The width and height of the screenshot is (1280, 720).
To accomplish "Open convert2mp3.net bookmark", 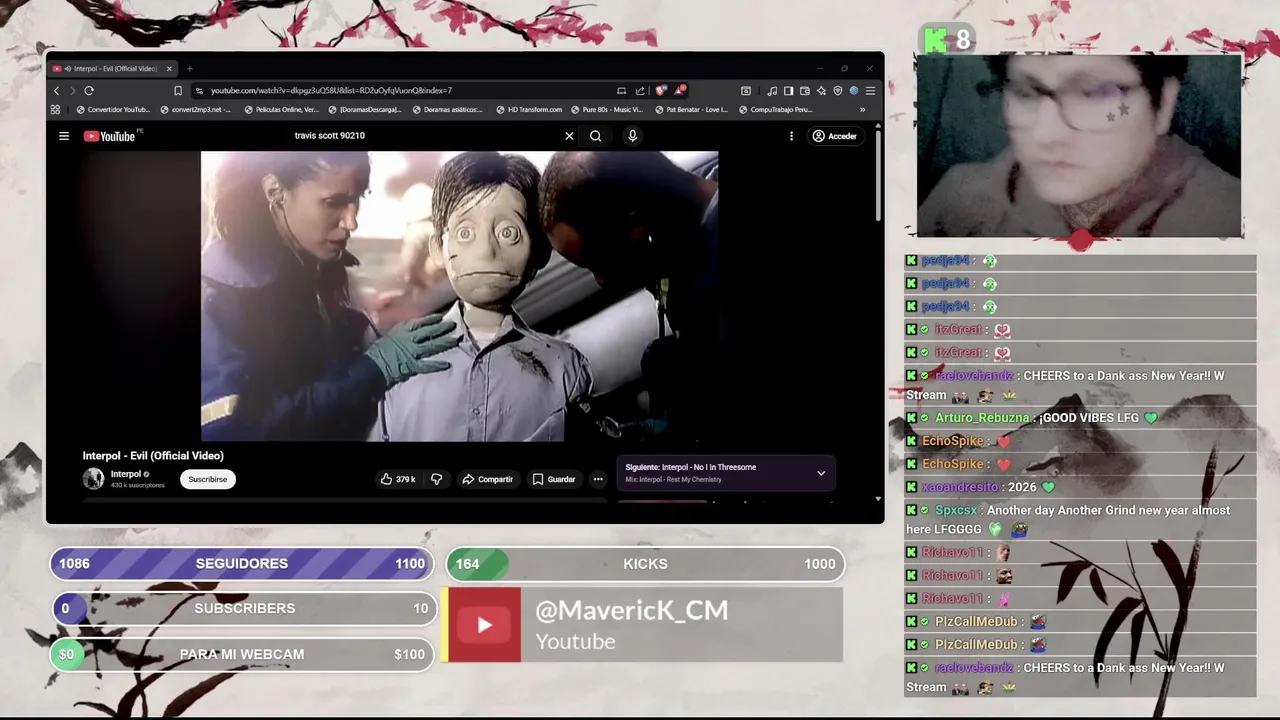I will click(x=196, y=110).
